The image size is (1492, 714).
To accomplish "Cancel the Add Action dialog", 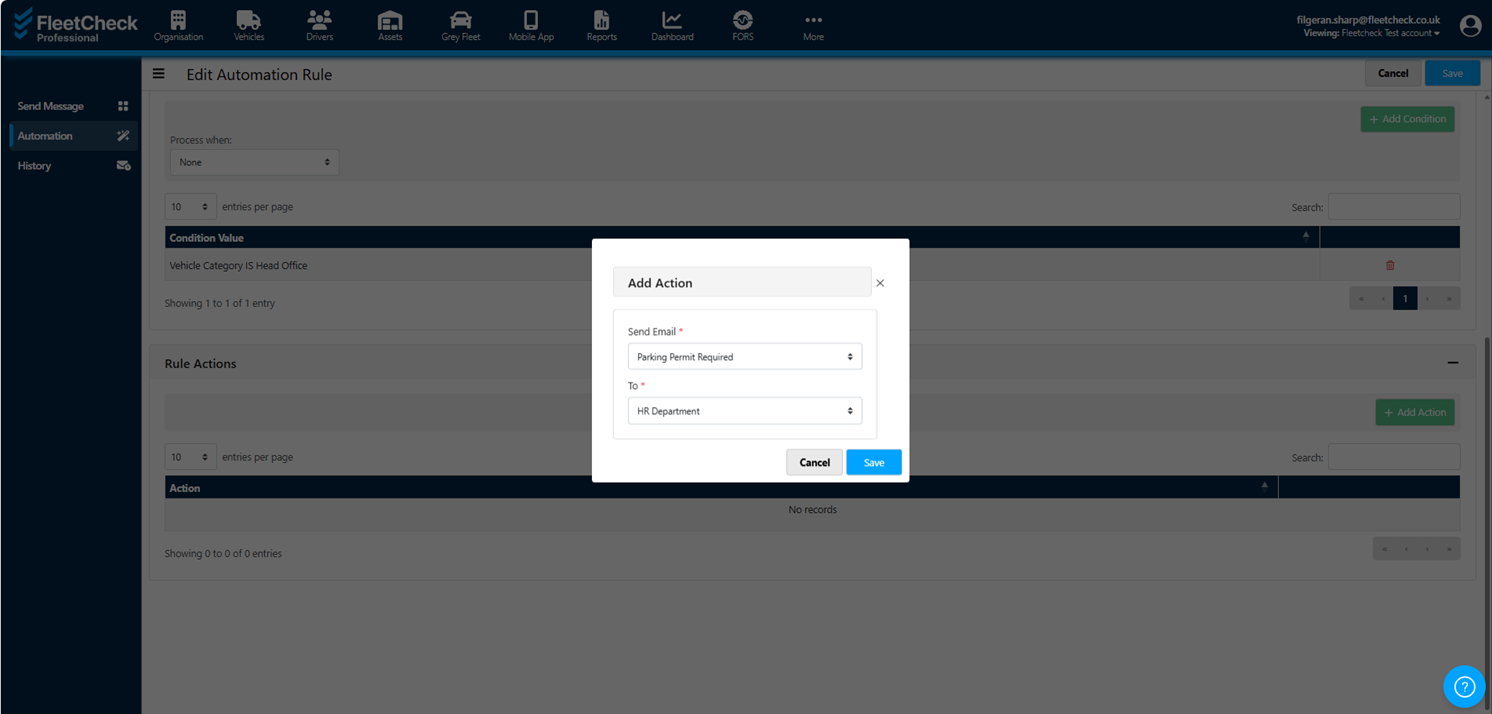I will (x=814, y=462).
